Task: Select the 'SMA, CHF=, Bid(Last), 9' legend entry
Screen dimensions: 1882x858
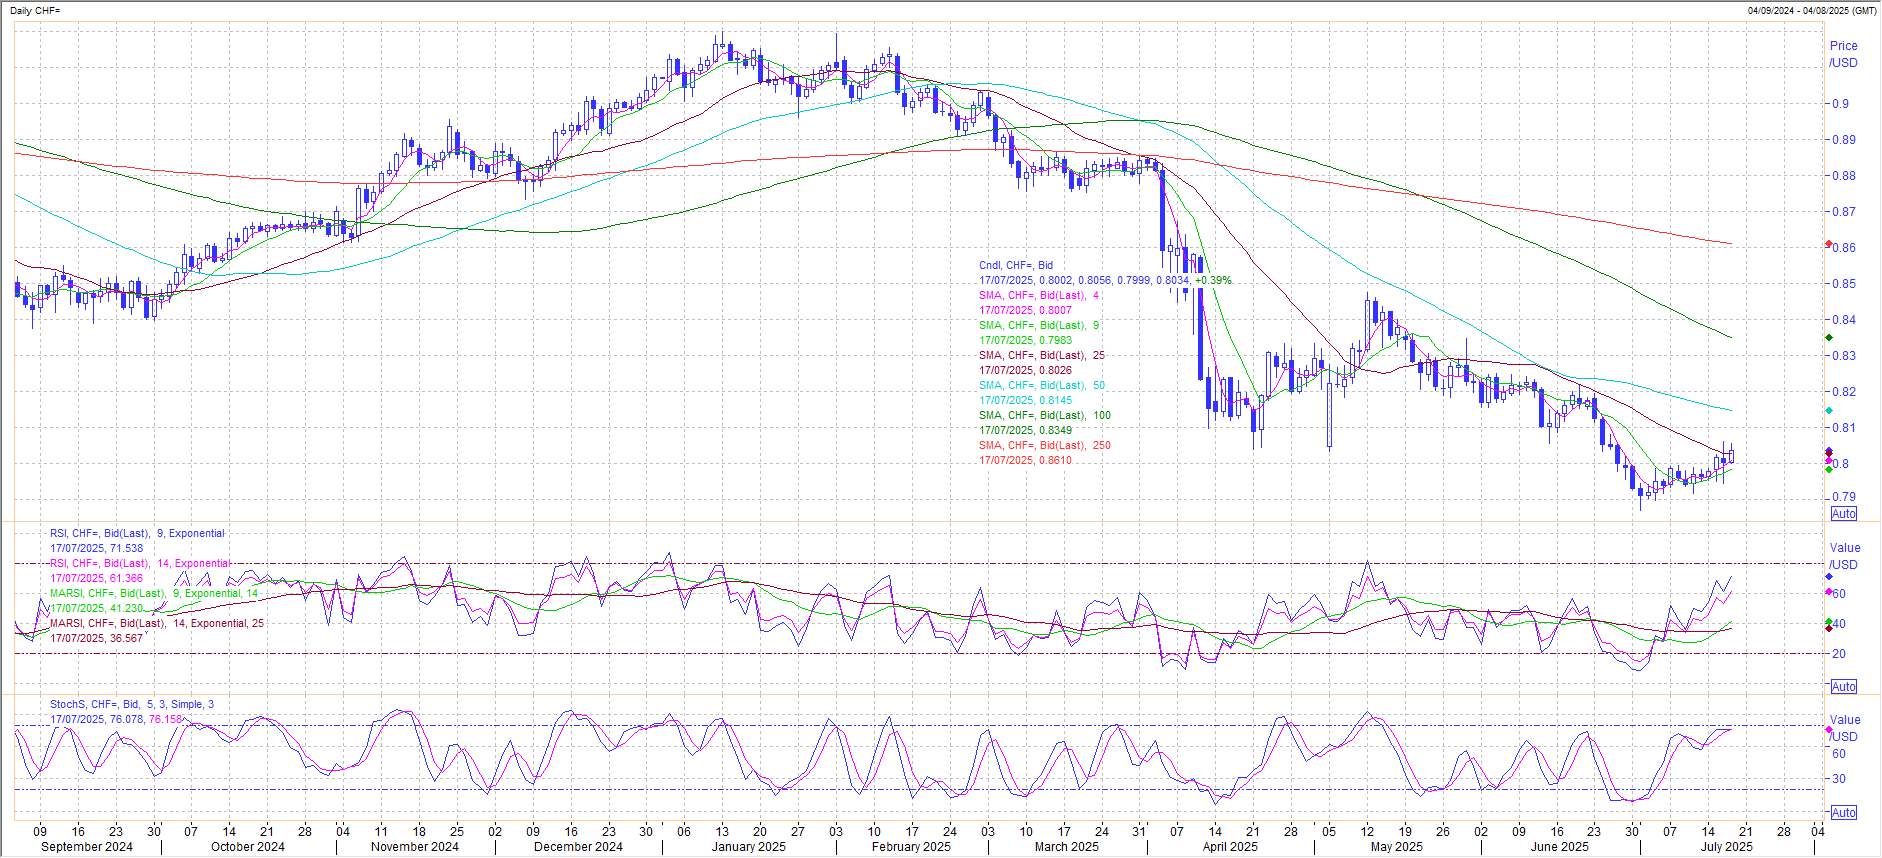Action: point(1039,326)
